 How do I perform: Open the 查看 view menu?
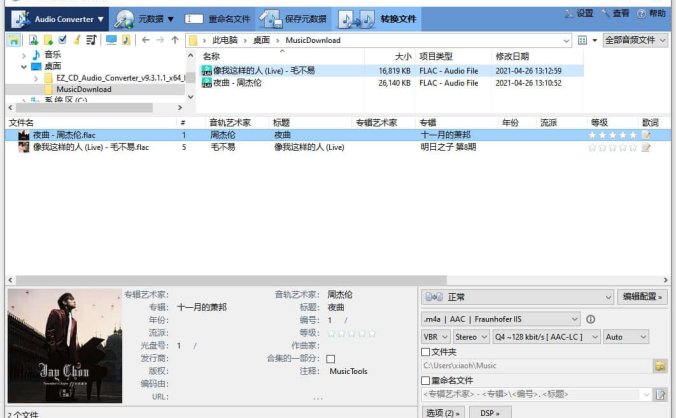[x=615, y=13]
